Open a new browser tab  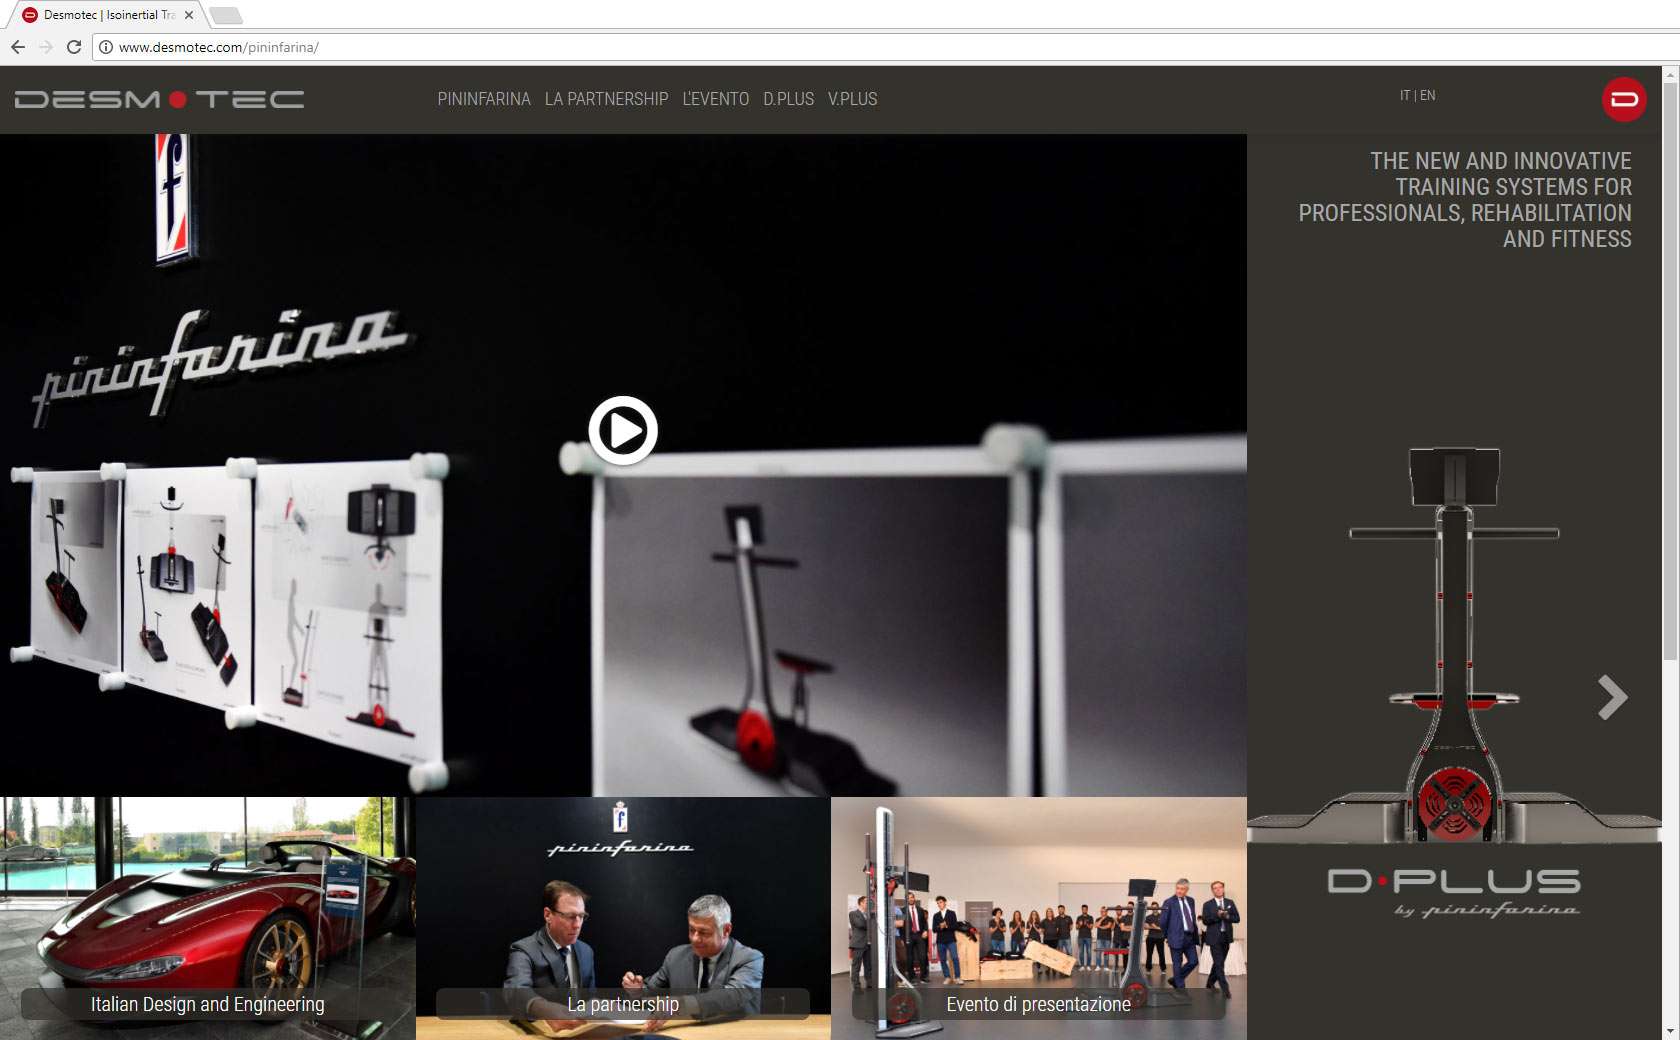226,15
